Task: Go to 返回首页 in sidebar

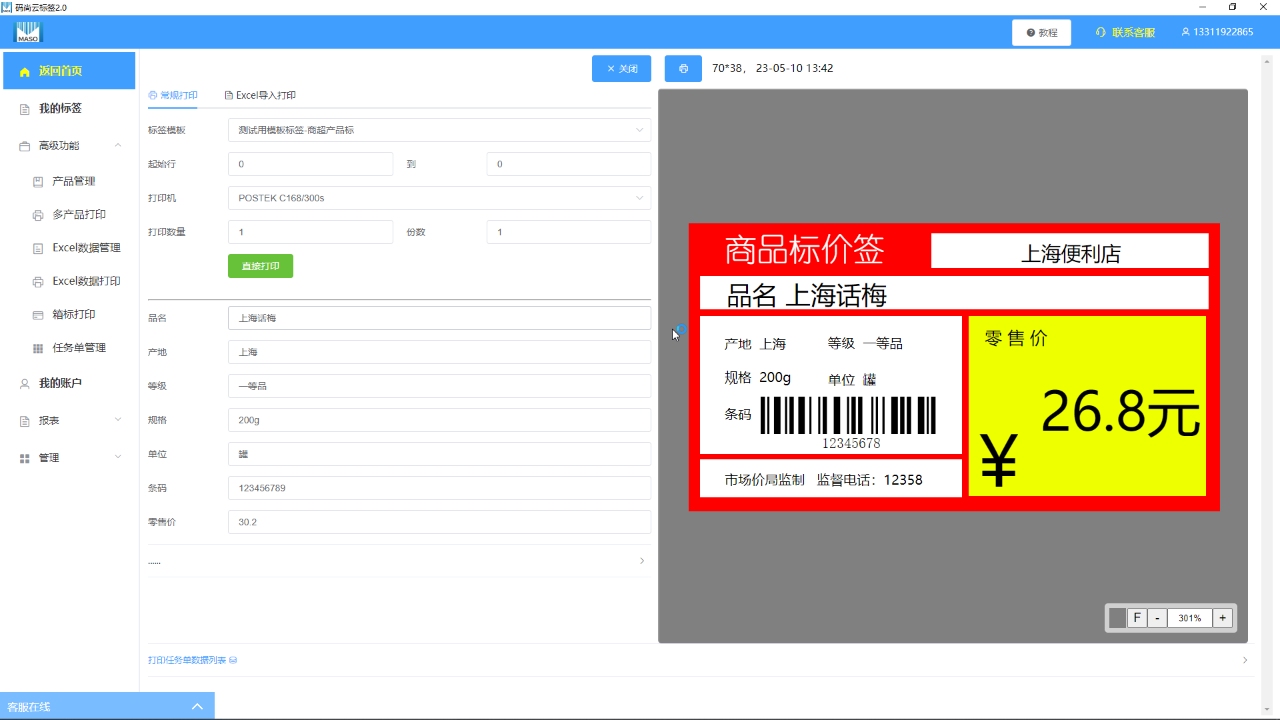Action: pyautogui.click(x=69, y=71)
